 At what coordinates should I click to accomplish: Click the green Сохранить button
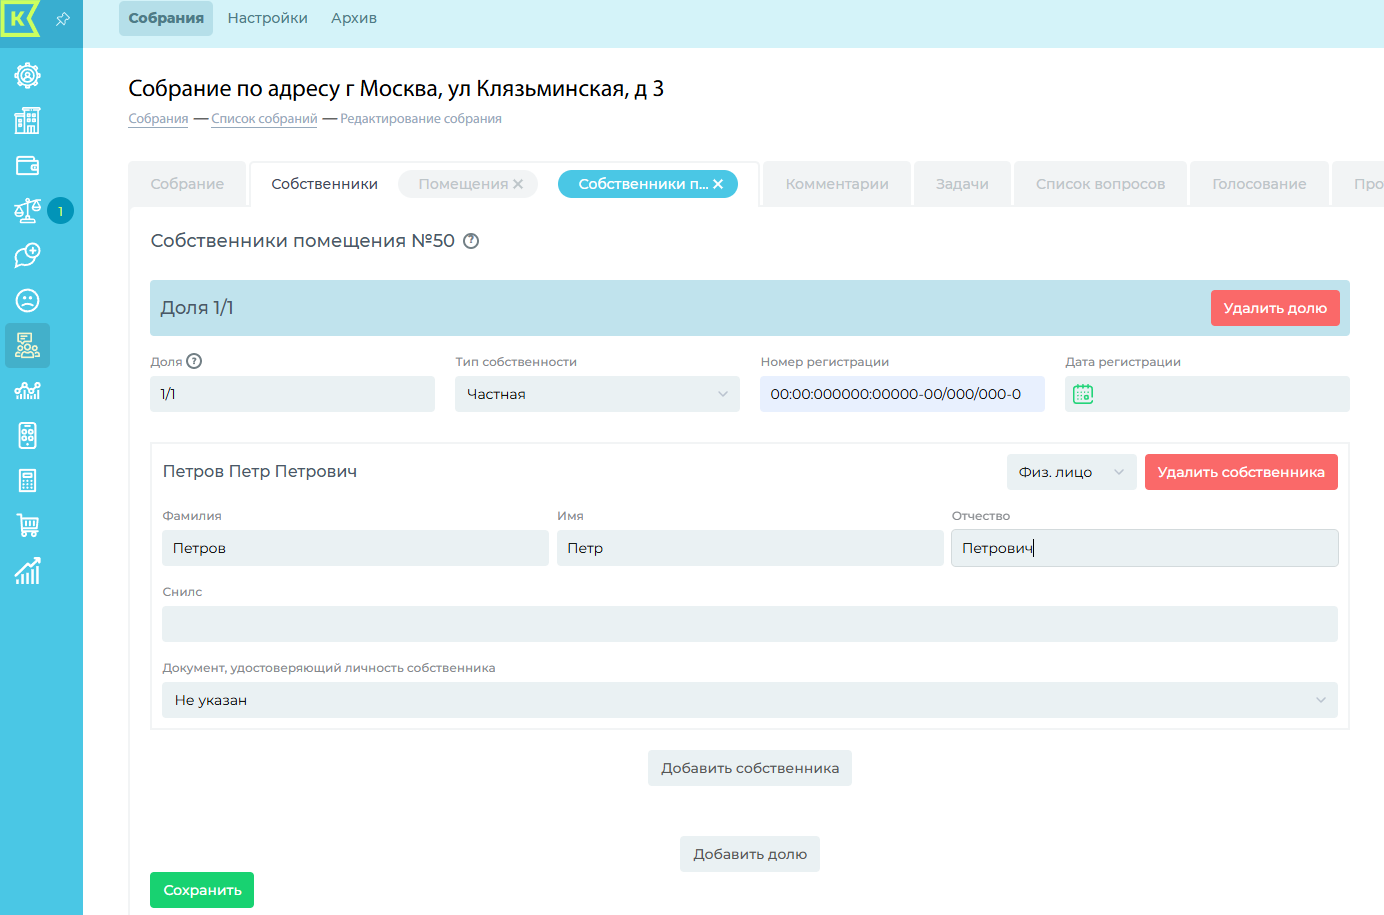coord(202,890)
